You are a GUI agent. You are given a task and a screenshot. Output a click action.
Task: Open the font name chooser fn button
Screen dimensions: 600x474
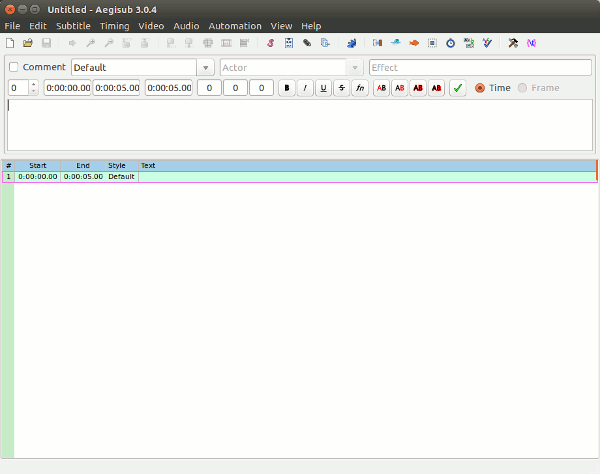360,88
